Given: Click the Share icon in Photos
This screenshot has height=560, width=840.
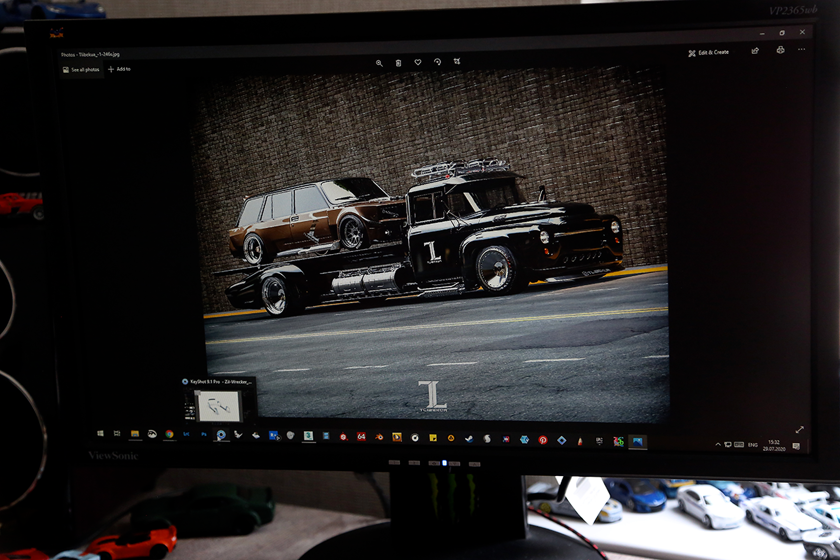Looking at the screenshot, I should coord(755,50).
